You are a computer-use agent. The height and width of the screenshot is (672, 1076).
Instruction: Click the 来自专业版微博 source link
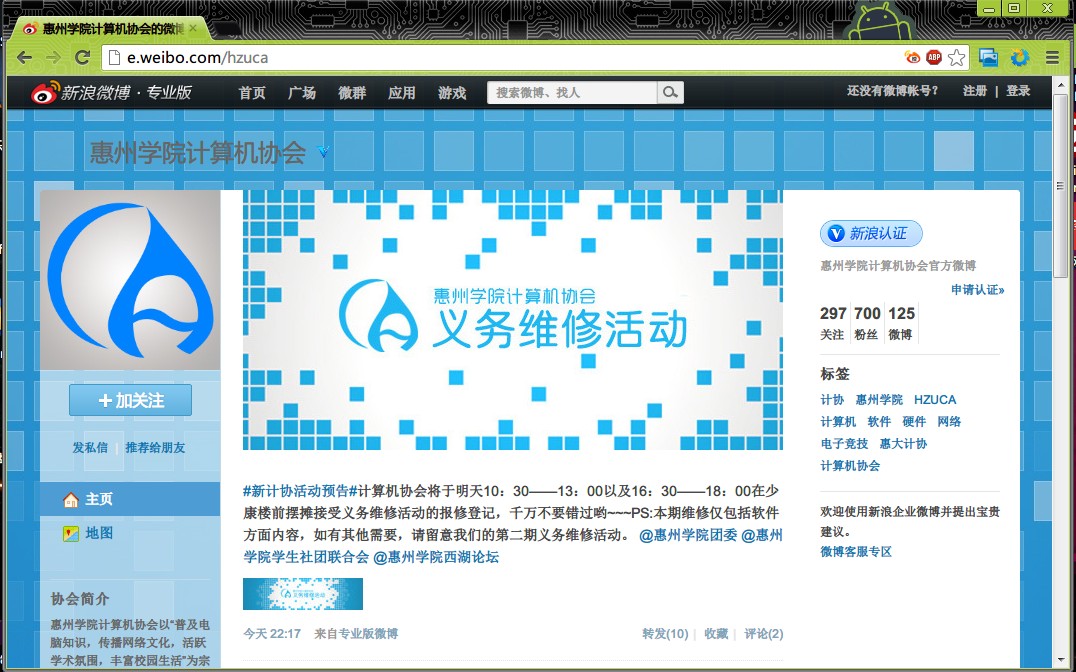pos(356,634)
